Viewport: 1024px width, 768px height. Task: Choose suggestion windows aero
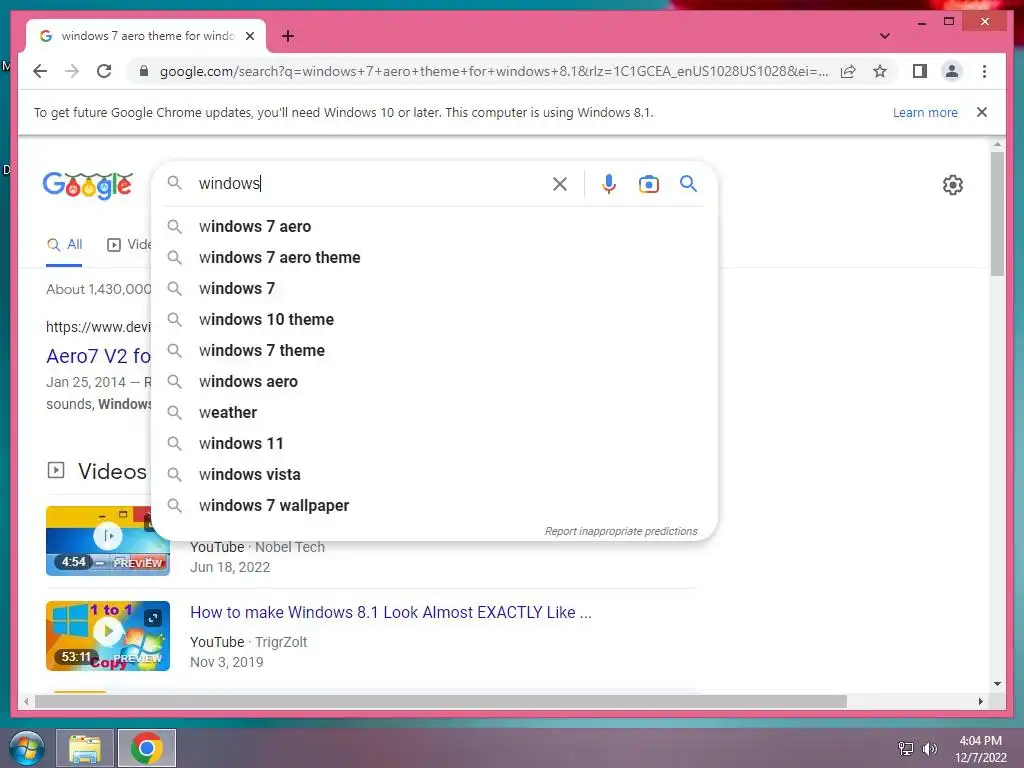pyautogui.click(x=434, y=381)
